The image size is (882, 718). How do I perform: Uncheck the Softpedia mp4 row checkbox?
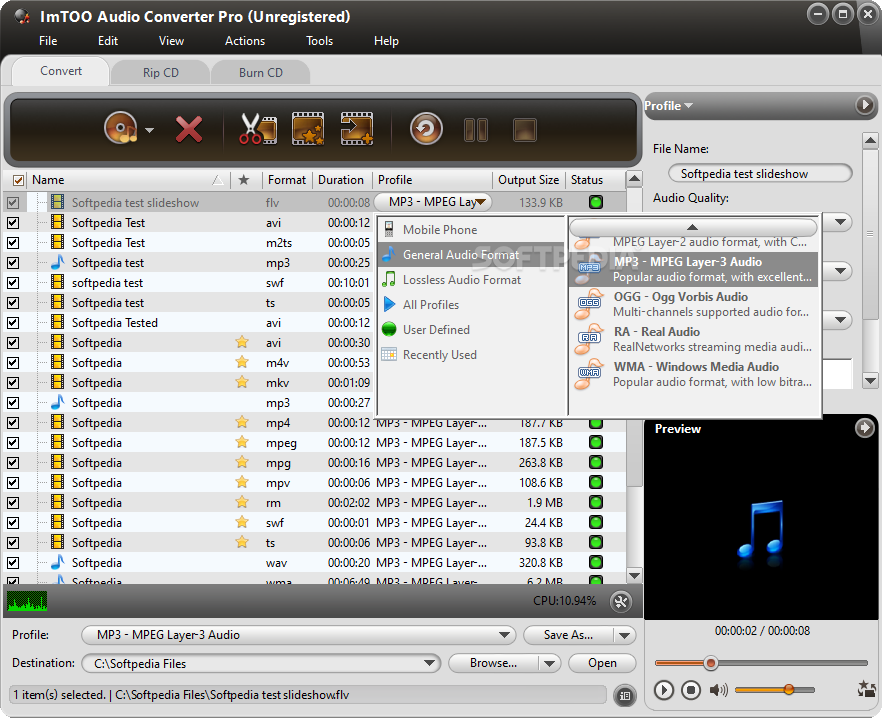pyautogui.click(x=13, y=423)
